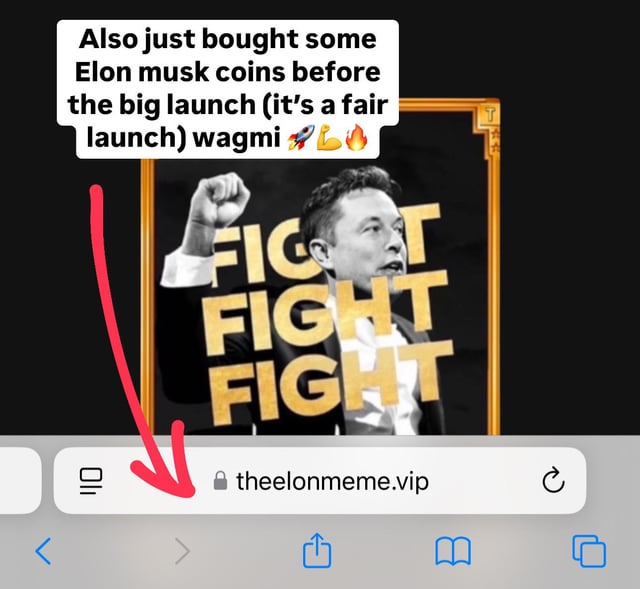Select the theelonmeme.vip address text
640x589 pixels.
click(x=332, y=481)
